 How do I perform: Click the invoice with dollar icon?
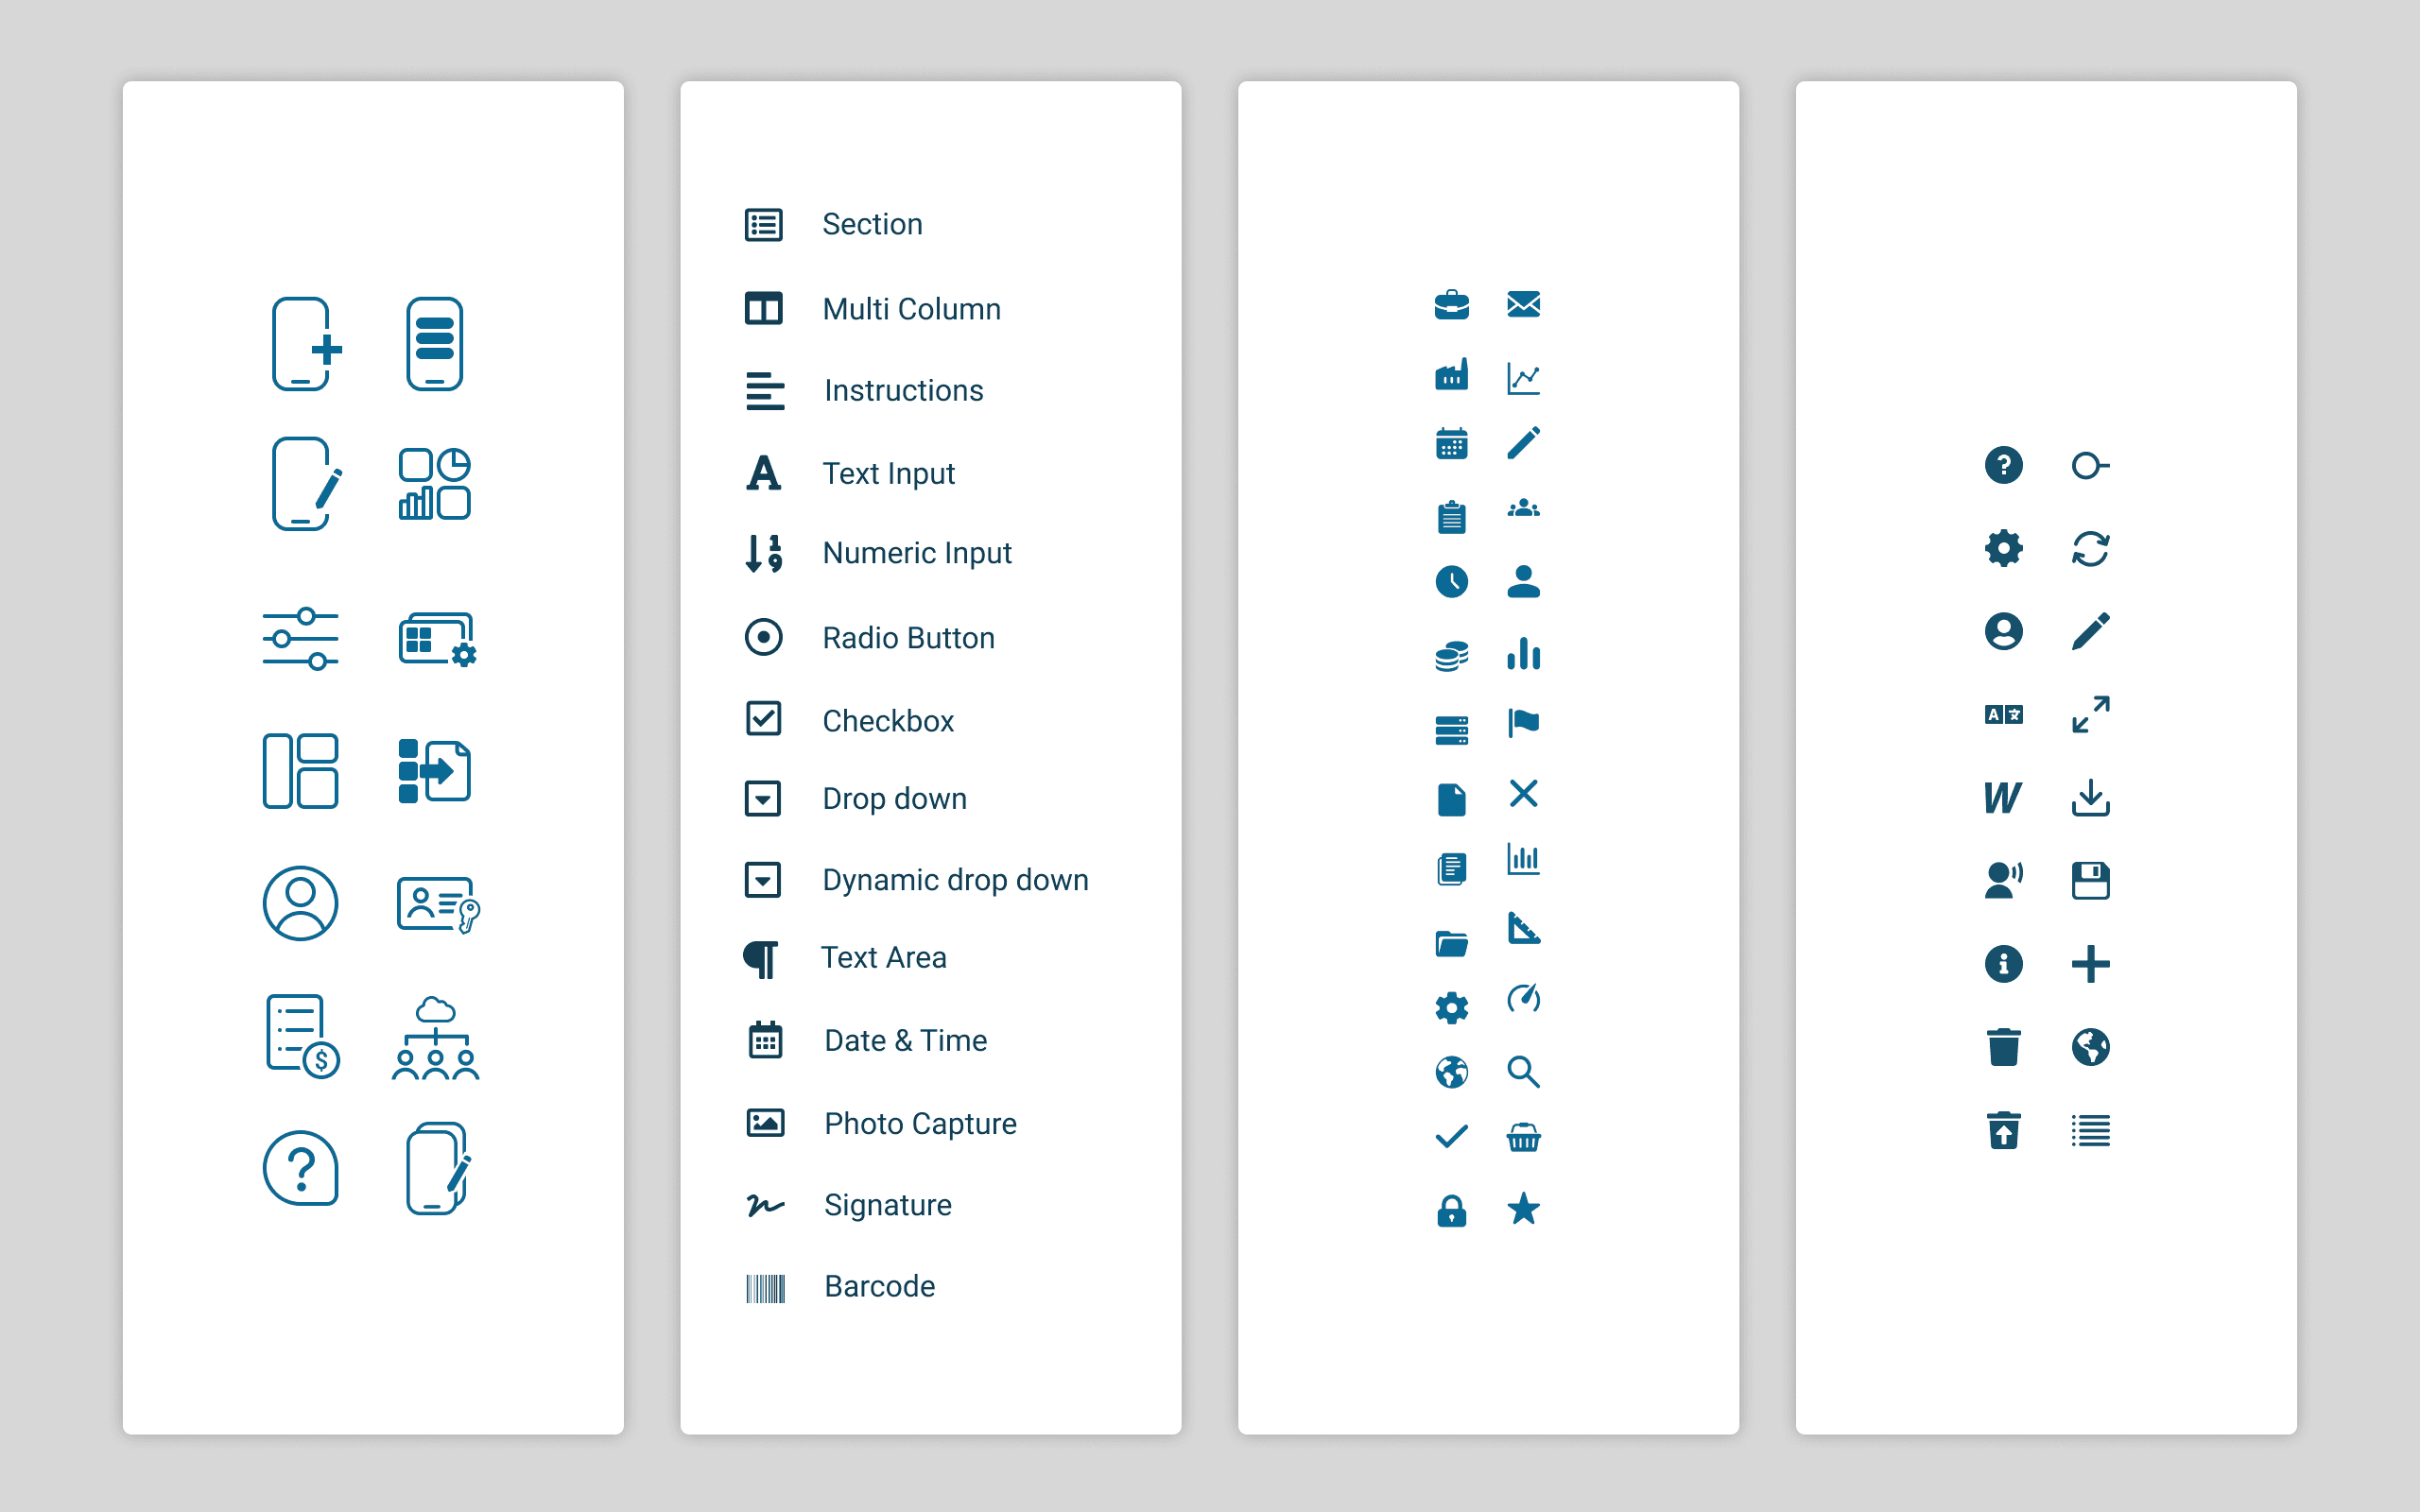coord(302,1036)
